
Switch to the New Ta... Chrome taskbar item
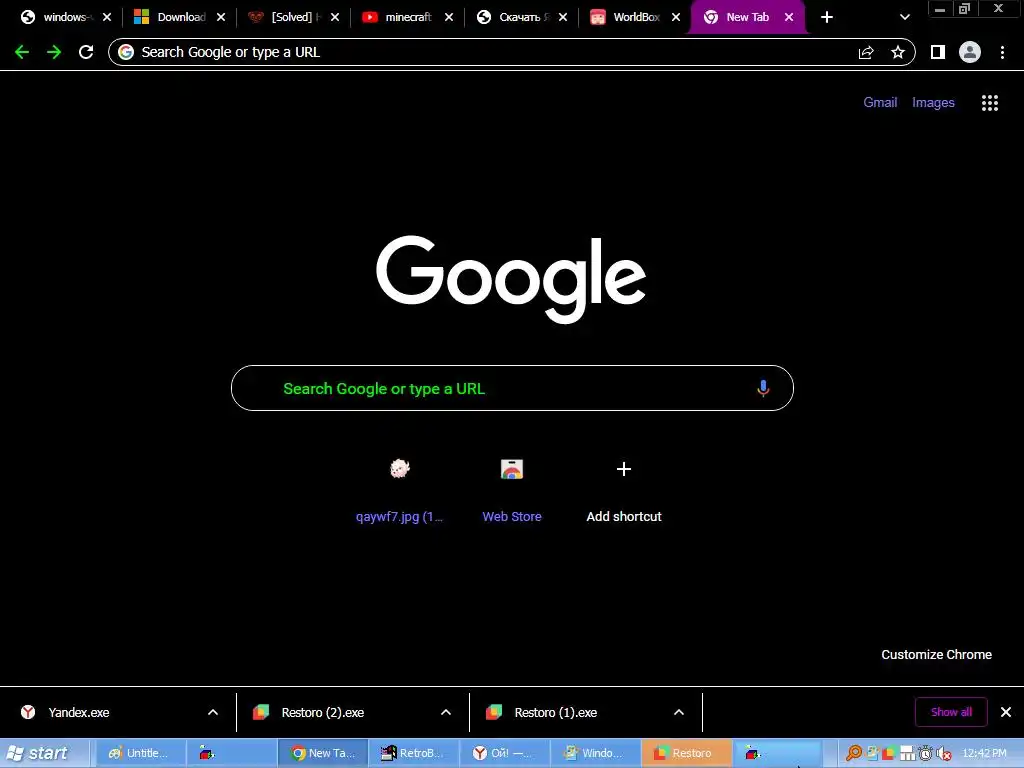click(x=323, y=753)
